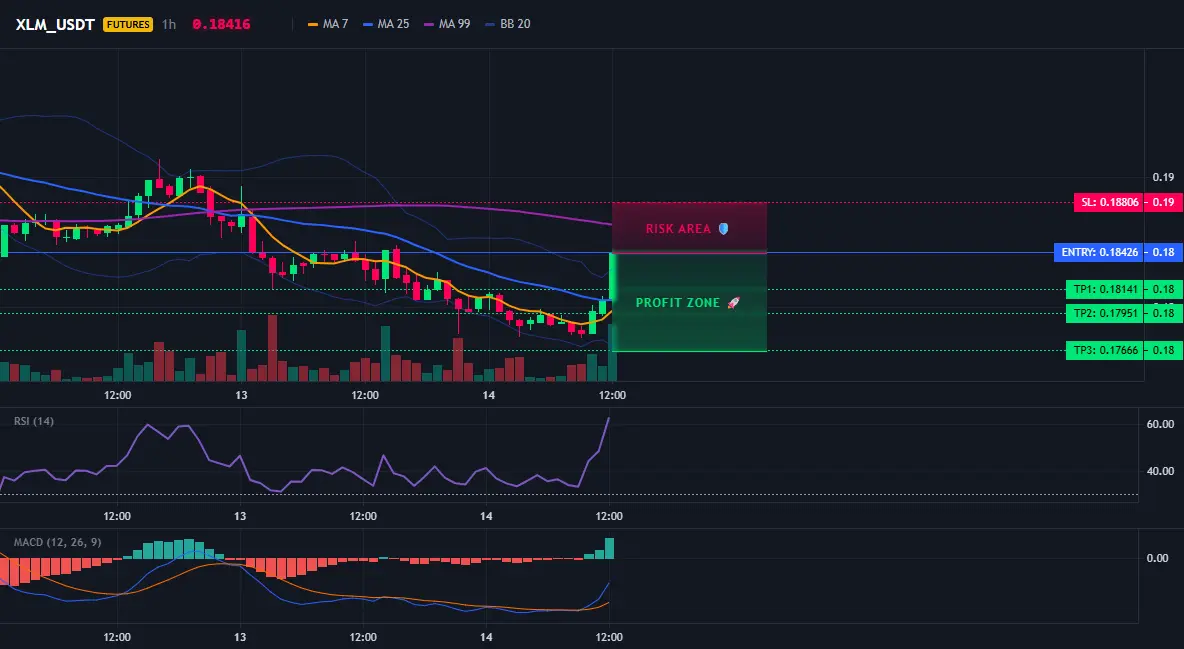Click the yellow FUTURES badge

(128, 24)
